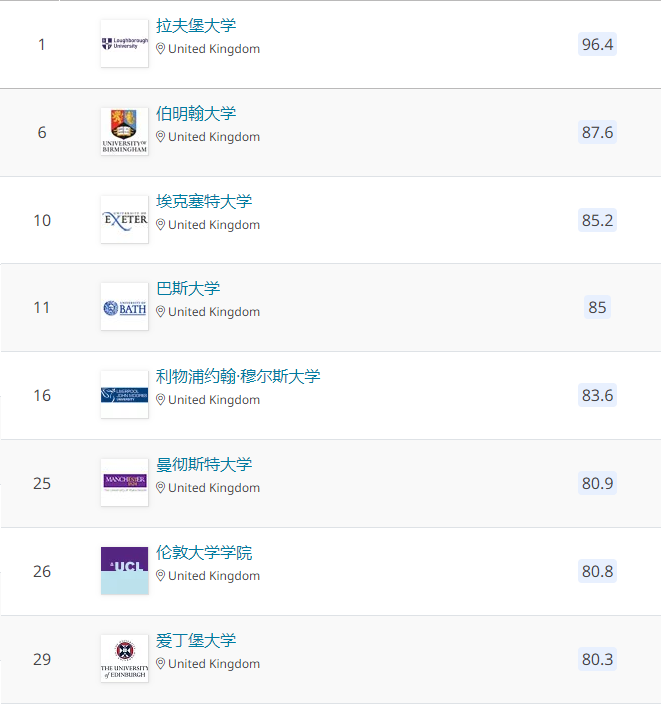Open the 伯明翰大学 university link
Image resolution: width=661 pixels, height=707 pixels.
tap(196, 114)
